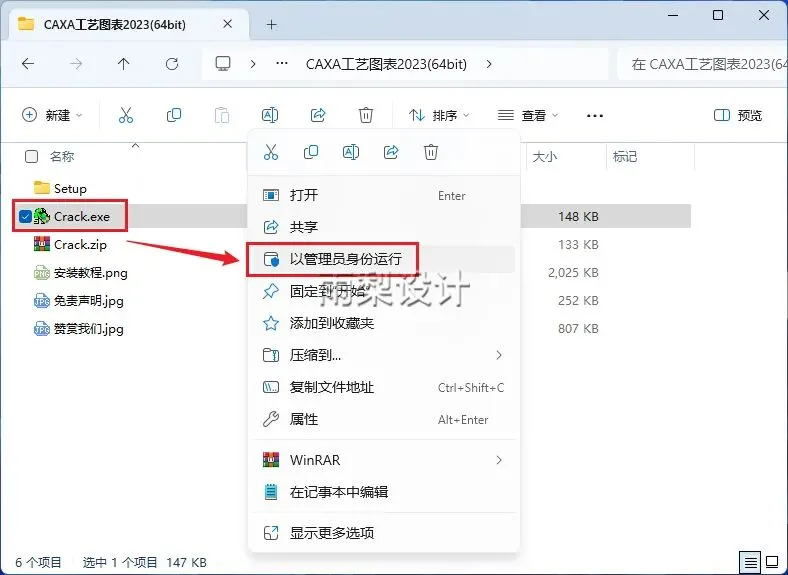788x575 pixels.
Task: Open 属性 from the context menu
Action: pyautogui.click(x=383, y=419)
